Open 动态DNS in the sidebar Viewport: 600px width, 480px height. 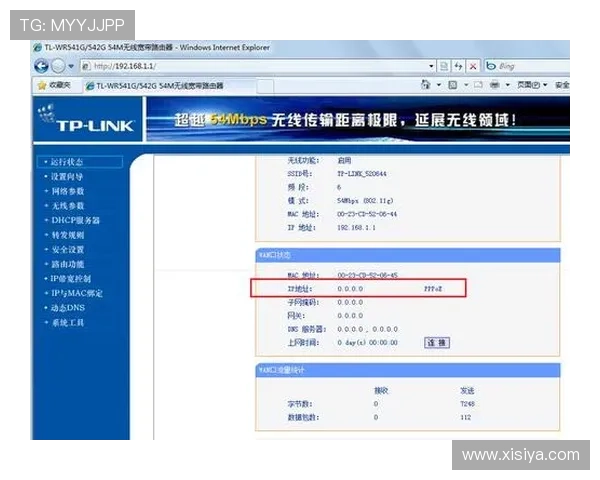point(68,308)
